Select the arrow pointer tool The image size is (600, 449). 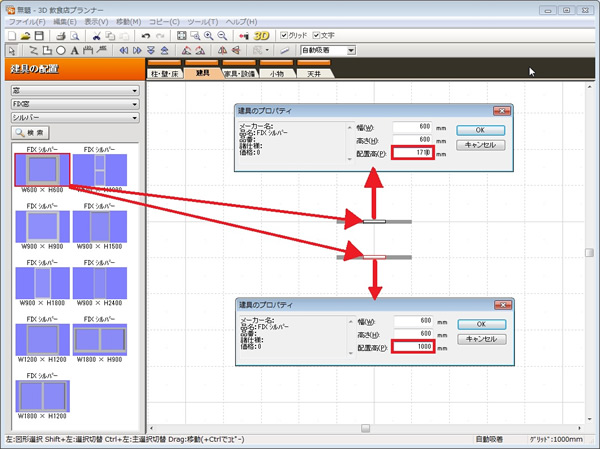pos(10,50)
